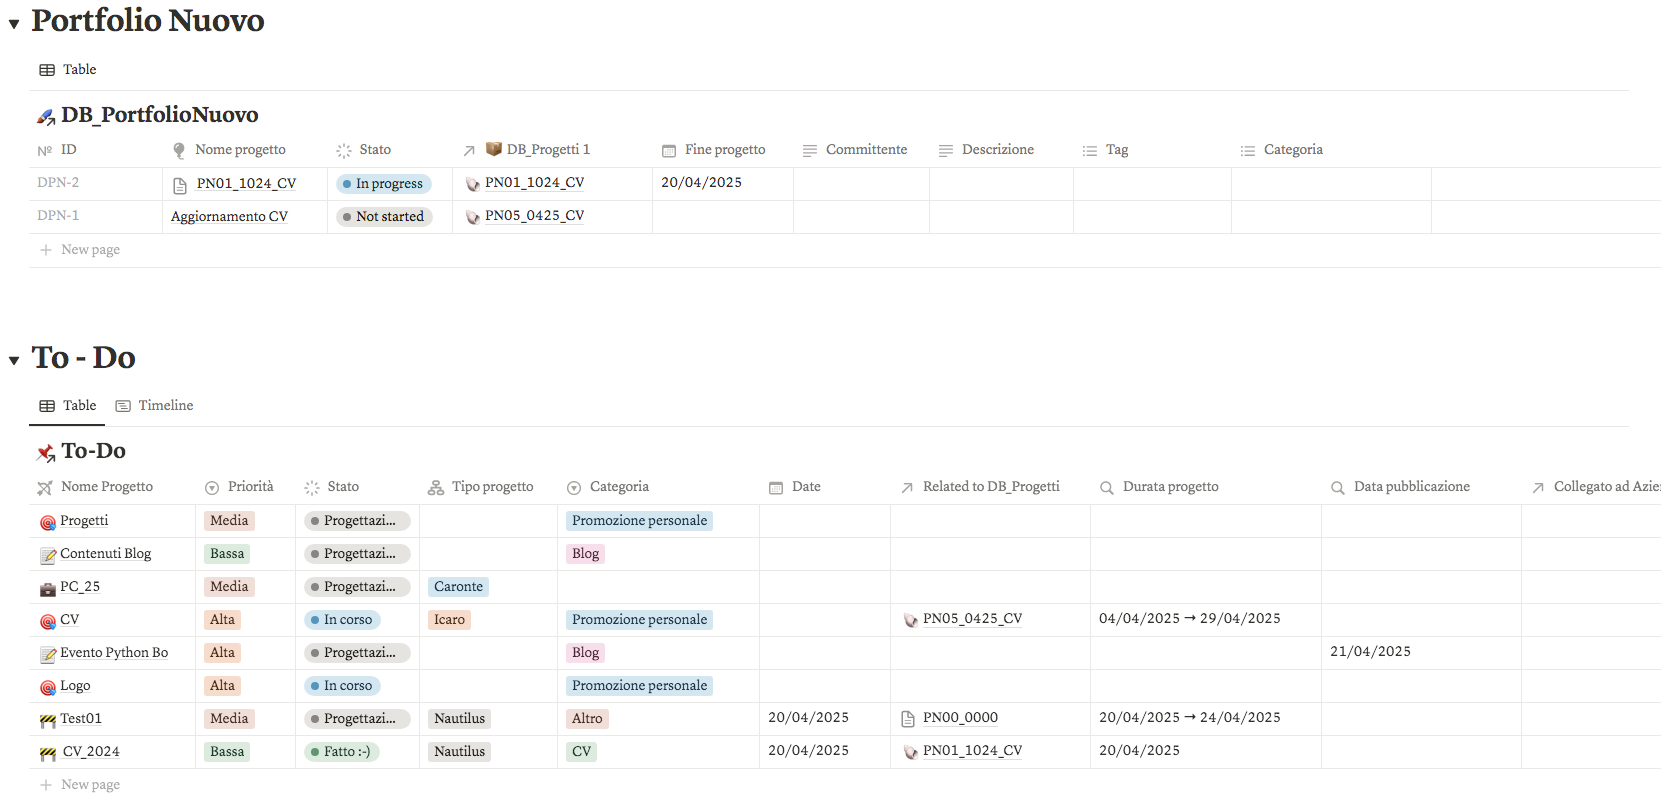Open the DB_PortfolioNuovo database title
The height and width of the screenshot is (796, 1665).
coord(160,115)
